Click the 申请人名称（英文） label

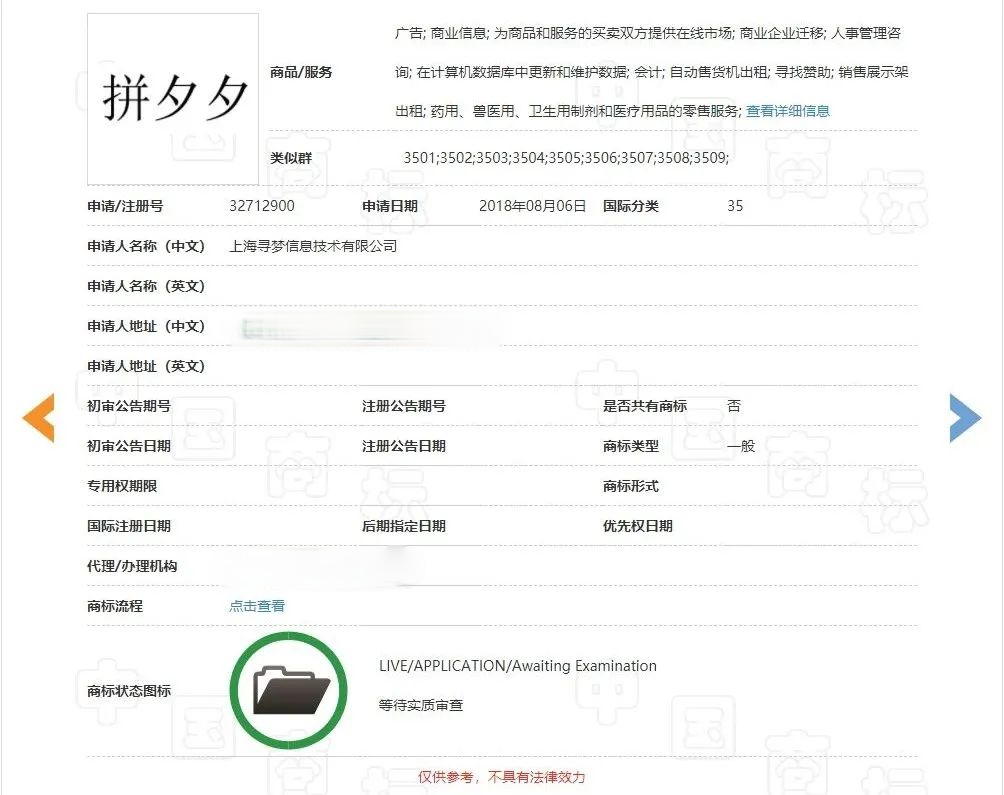[146, 286]
